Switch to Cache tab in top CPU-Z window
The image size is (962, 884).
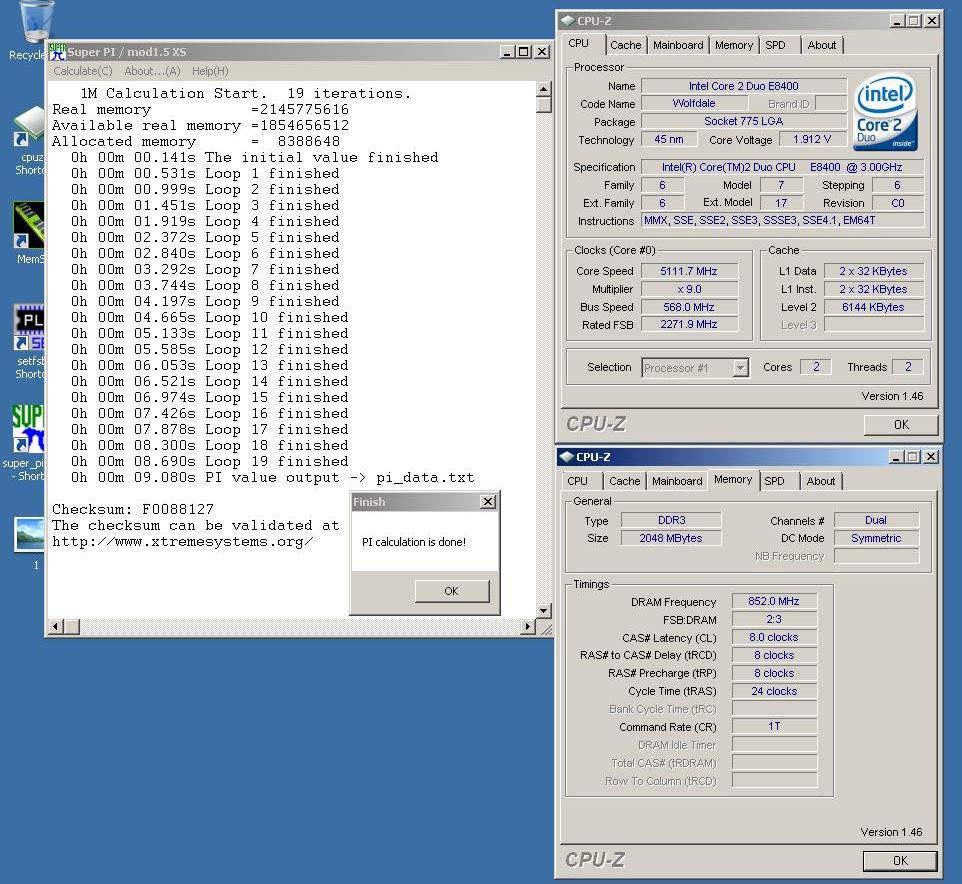(x=625, y=45)
